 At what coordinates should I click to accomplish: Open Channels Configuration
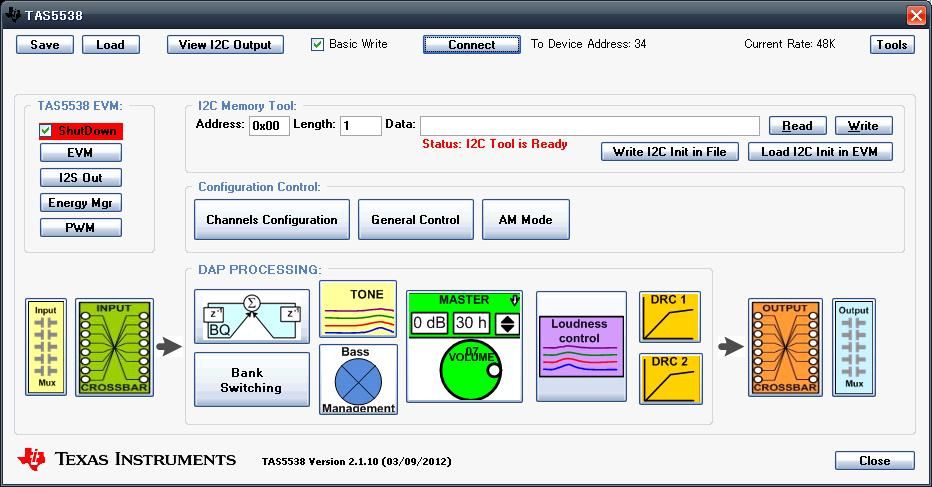coord(272,219)
